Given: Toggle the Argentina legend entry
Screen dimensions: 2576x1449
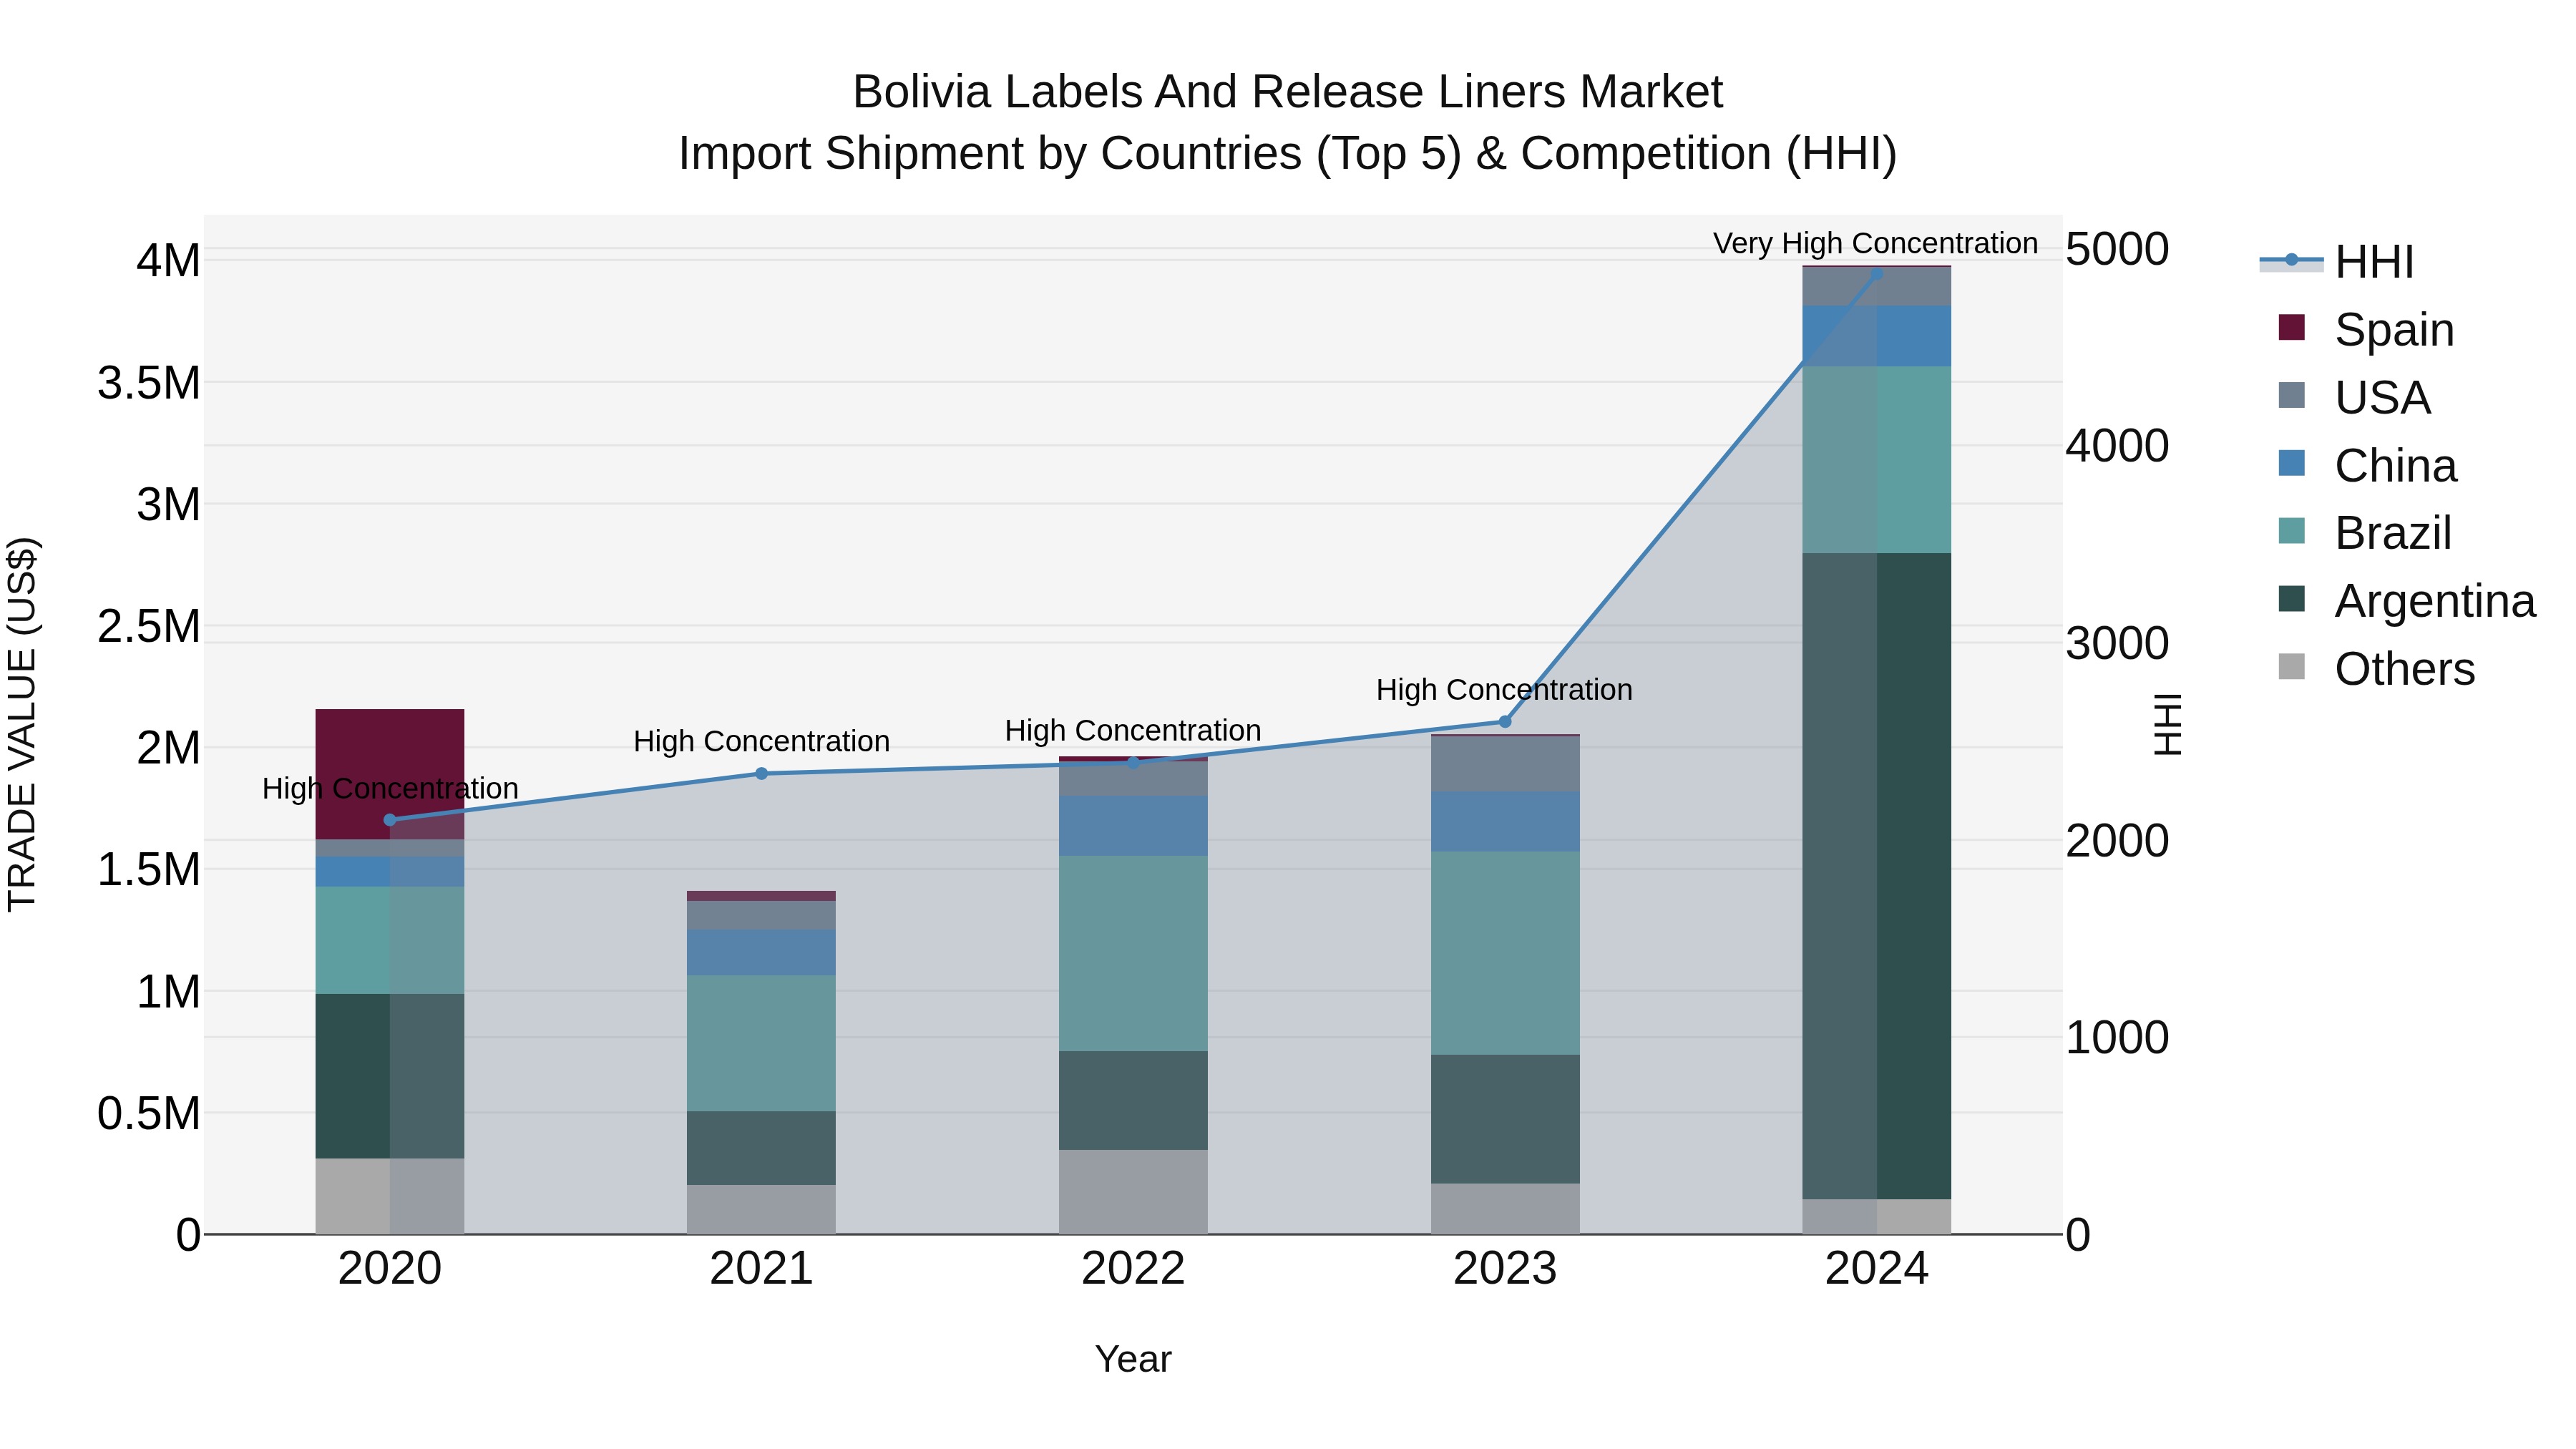Looking at the screenshot, I should [2406, 600].
